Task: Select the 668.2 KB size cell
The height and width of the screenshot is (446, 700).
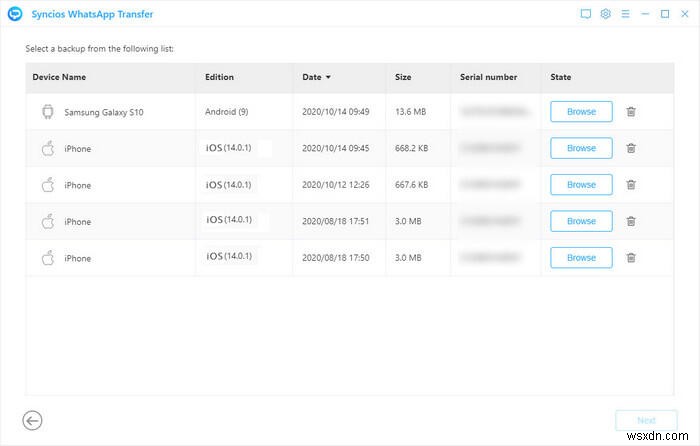Action: coord(411,148)
